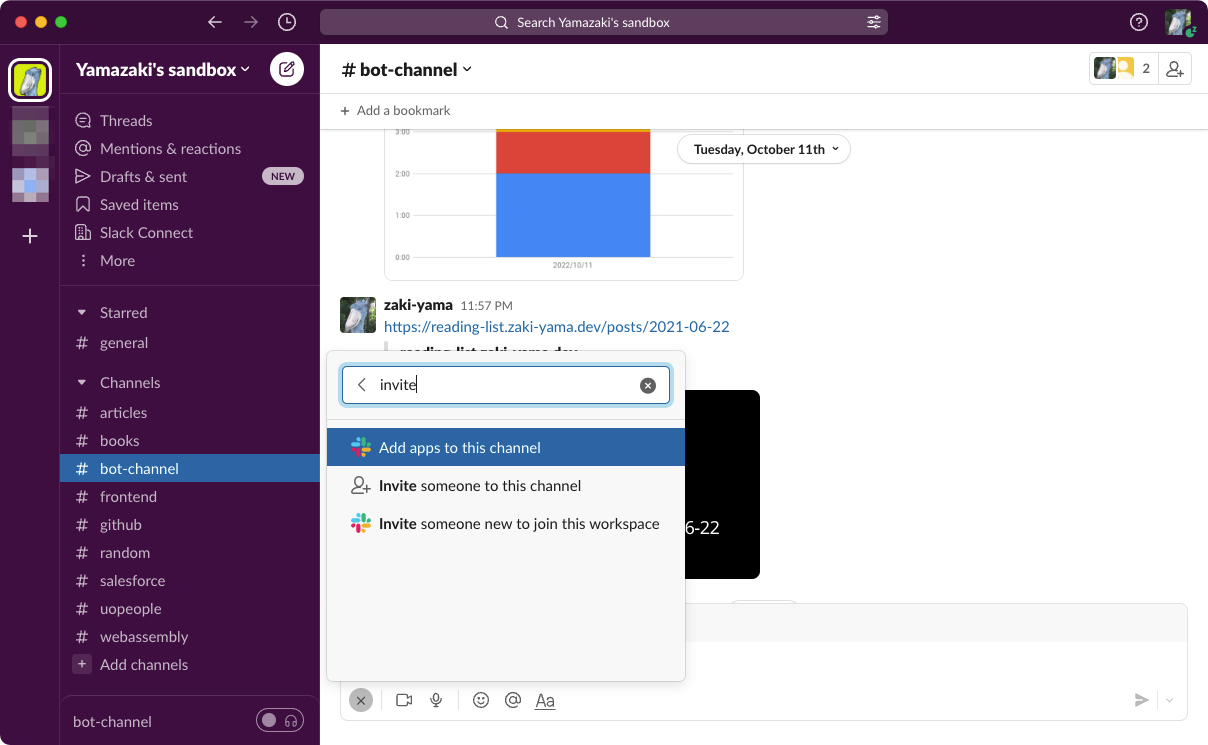Select Invite someone to this channel
Screen dimensions: 1208x745
pyautogui.click(x=506, y=485)
